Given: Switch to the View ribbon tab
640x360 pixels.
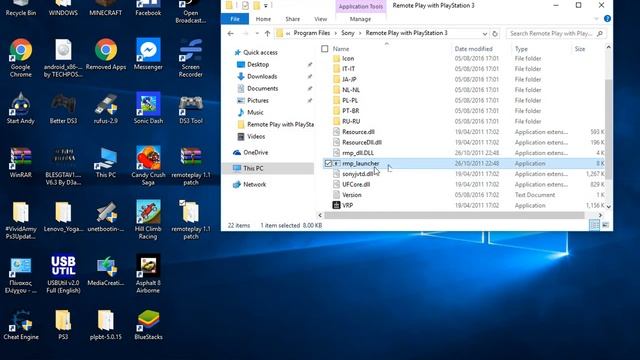Looking at the screenshot, I should [320, 19].
